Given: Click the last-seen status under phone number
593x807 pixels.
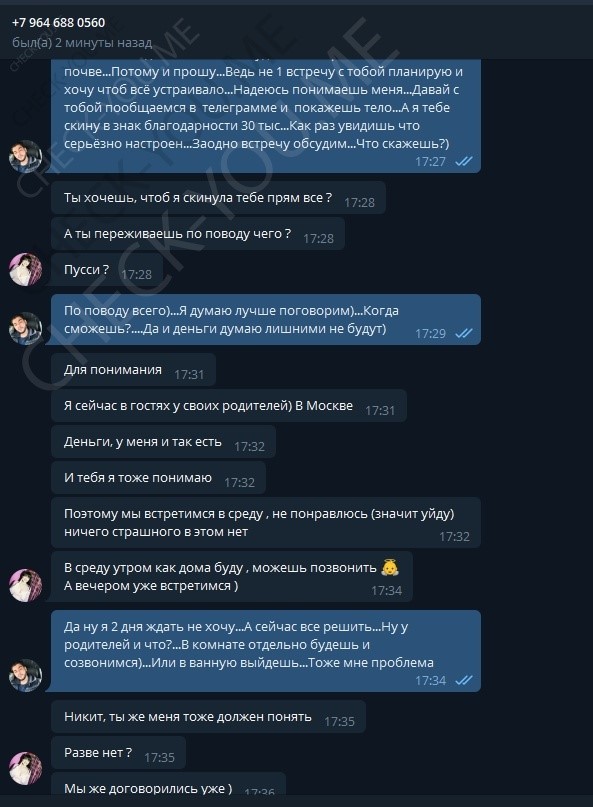Looking at the screenshot, I should [x=82, y=43].
